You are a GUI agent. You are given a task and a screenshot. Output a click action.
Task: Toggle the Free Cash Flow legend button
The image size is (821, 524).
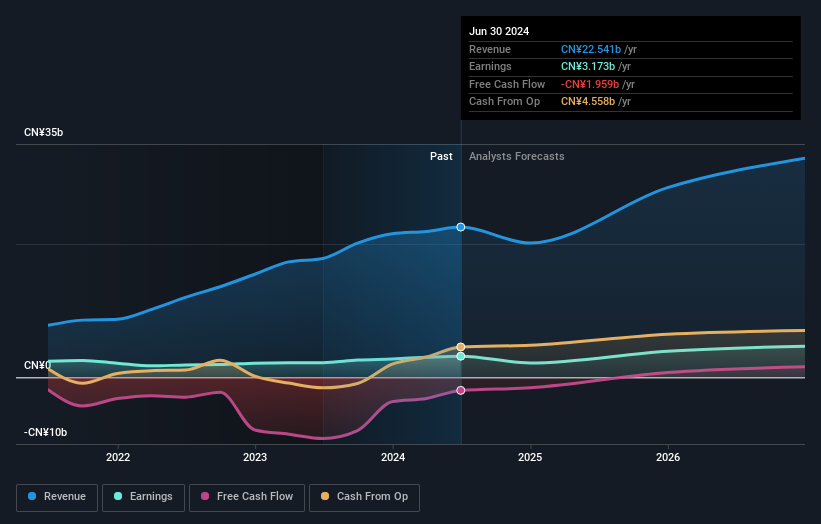247,497
